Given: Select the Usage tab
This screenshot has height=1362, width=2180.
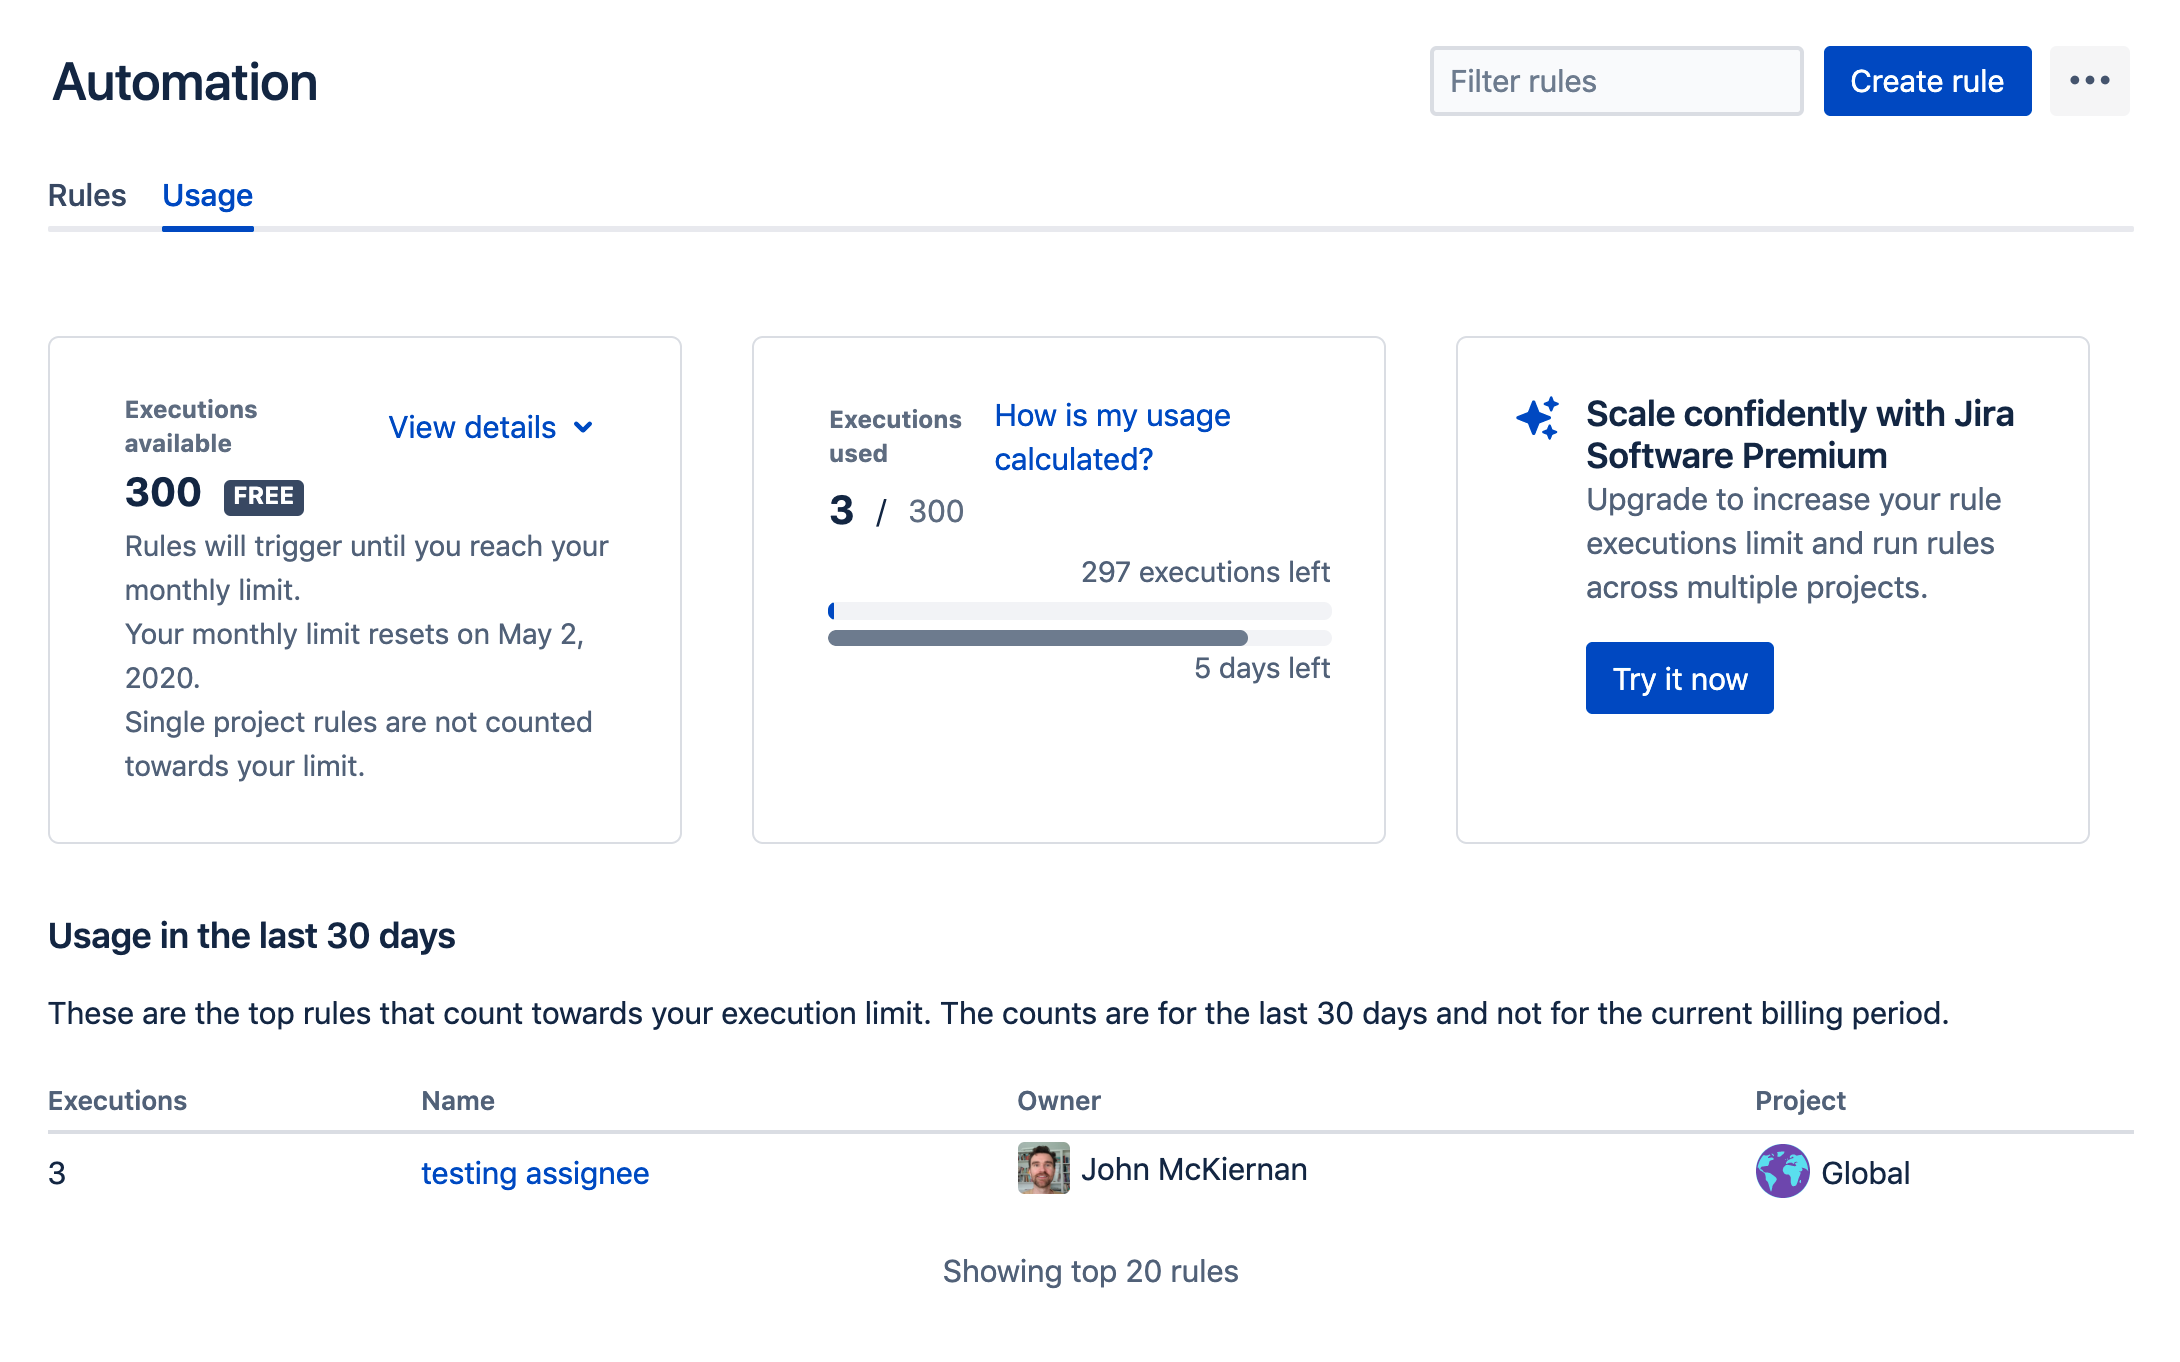Looking at the screenshot, I should tap(207, 195).
